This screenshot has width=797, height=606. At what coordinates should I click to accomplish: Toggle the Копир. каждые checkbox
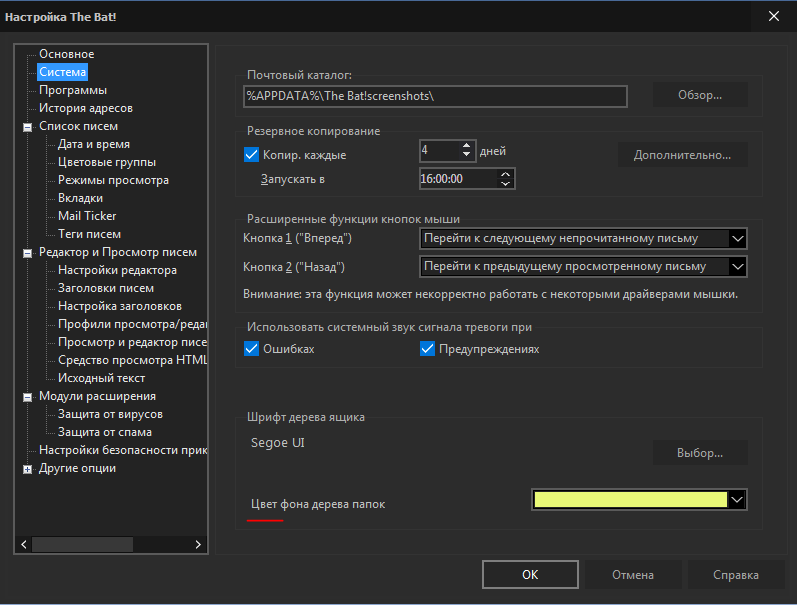point(251,155)
